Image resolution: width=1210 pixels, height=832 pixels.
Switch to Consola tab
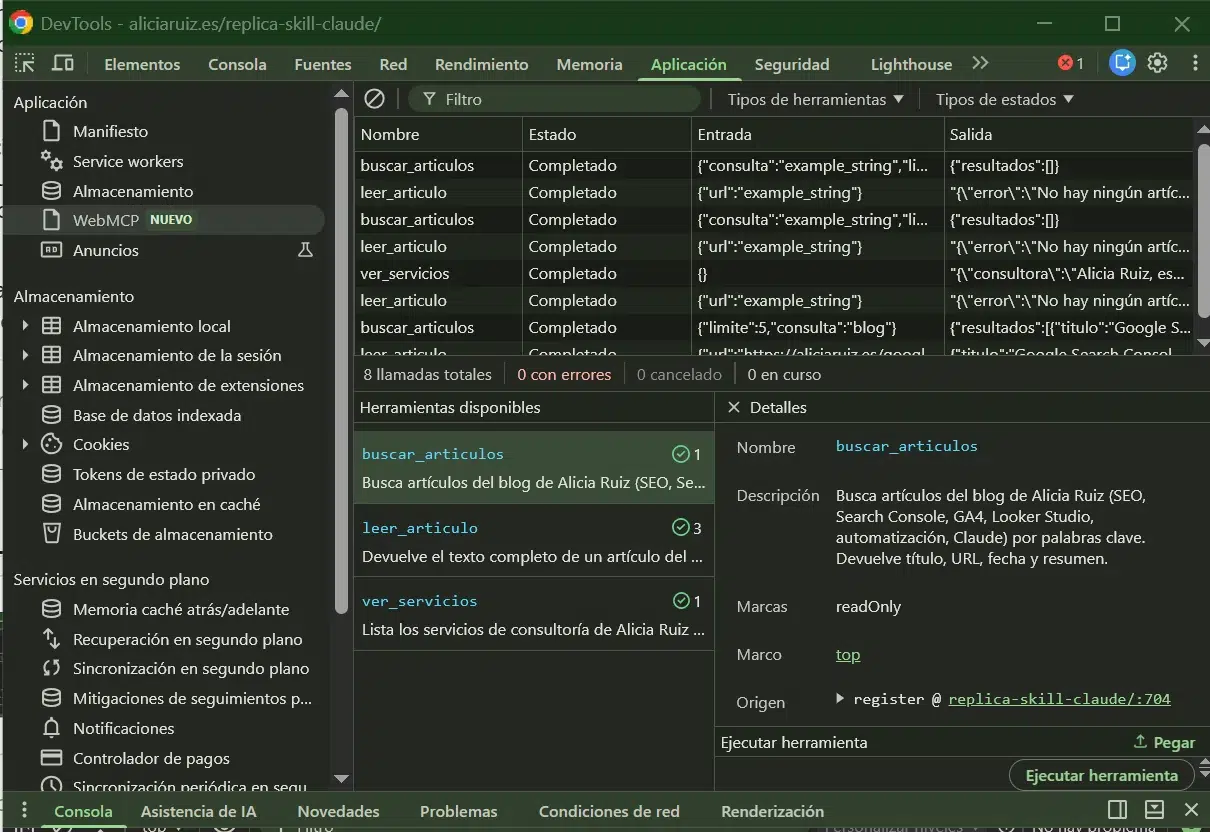click(x=237, y=64)
